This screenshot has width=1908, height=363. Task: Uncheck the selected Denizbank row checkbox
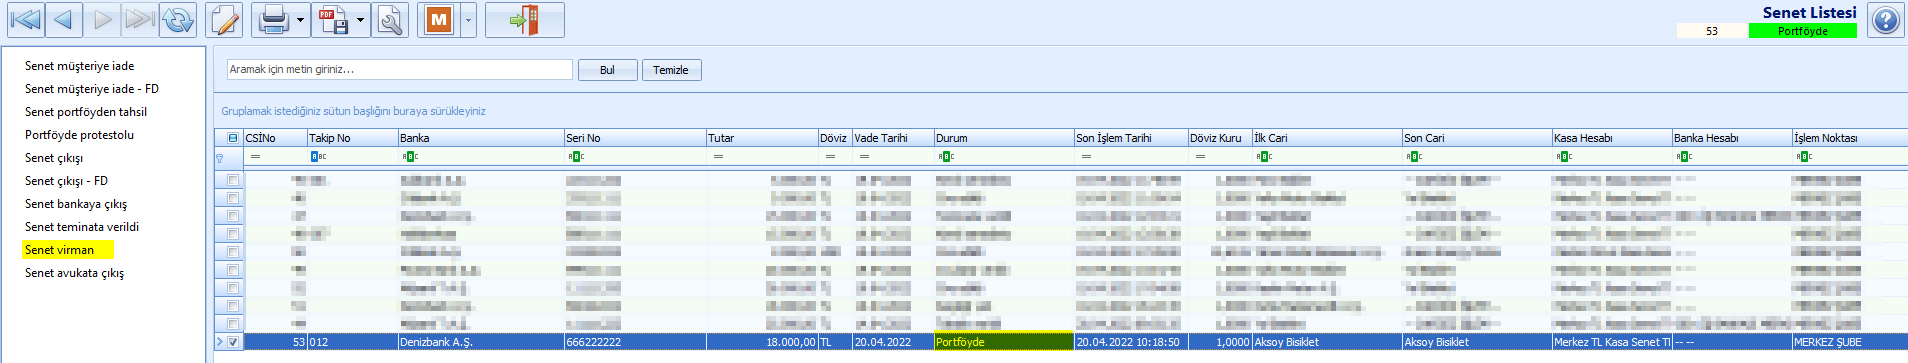233,342
